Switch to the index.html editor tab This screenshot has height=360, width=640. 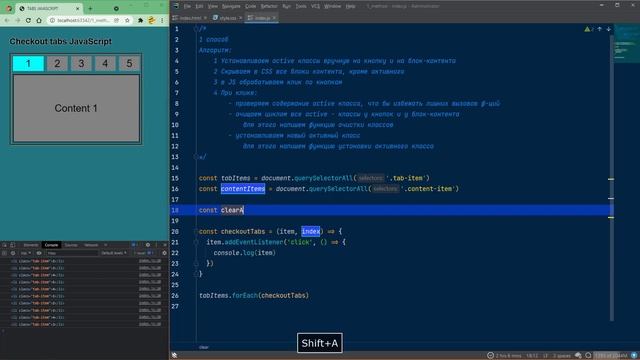tap(190, 18)
